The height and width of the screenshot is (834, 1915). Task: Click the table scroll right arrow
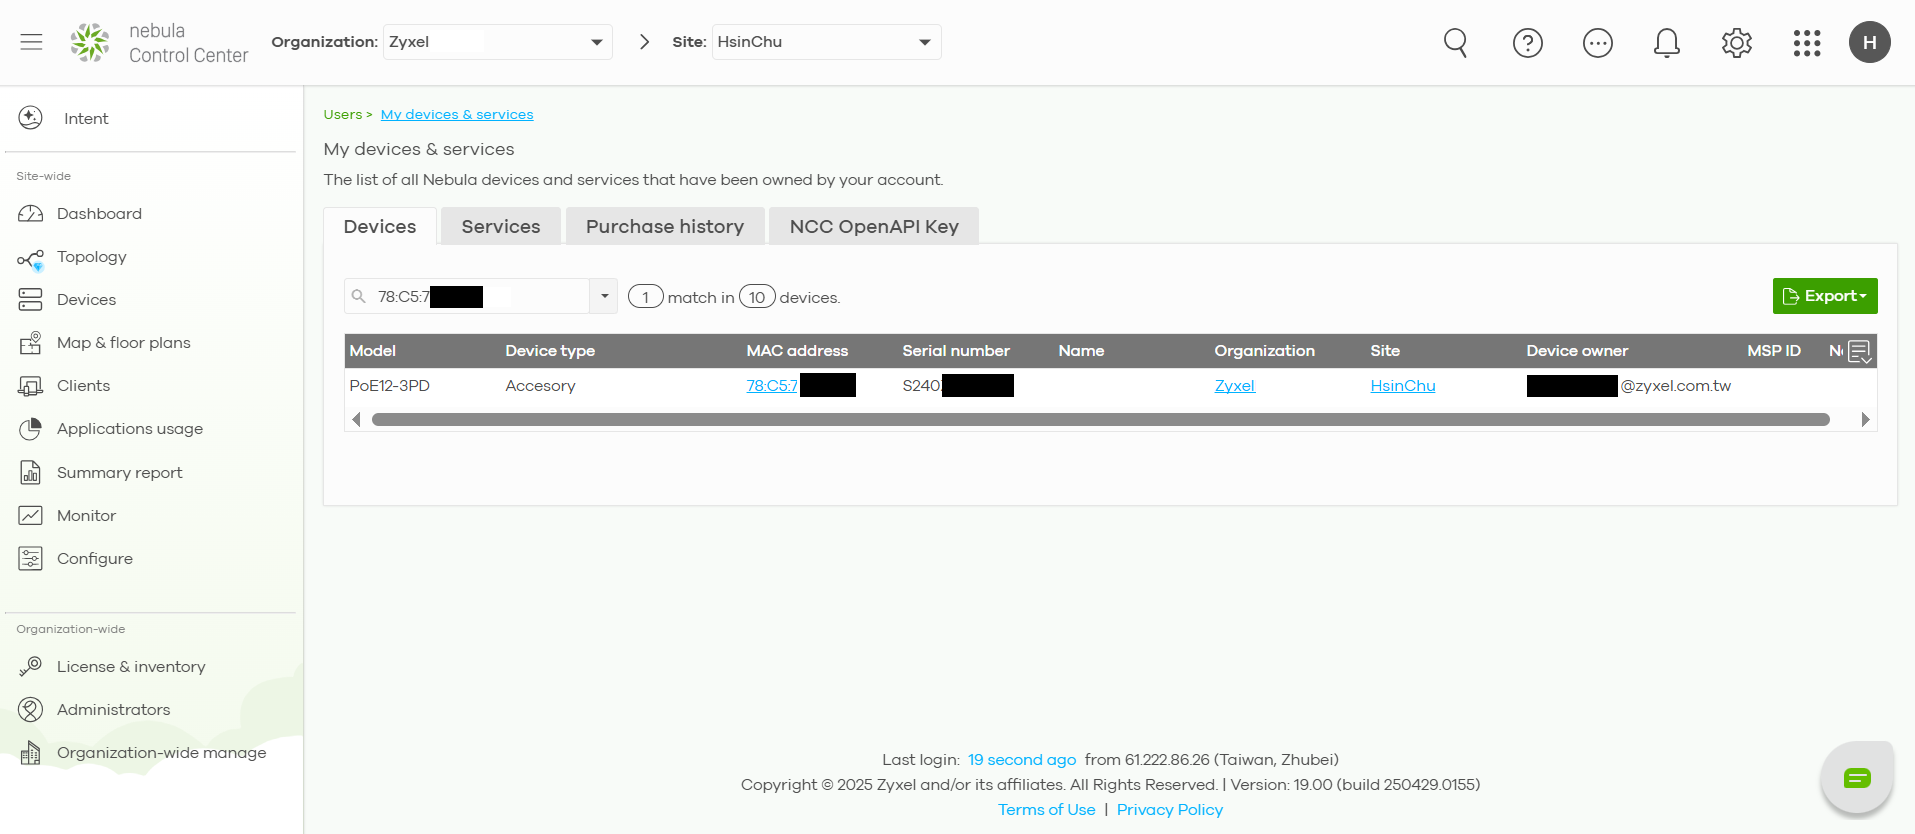pyautogui.click(x=1864, y=420)
